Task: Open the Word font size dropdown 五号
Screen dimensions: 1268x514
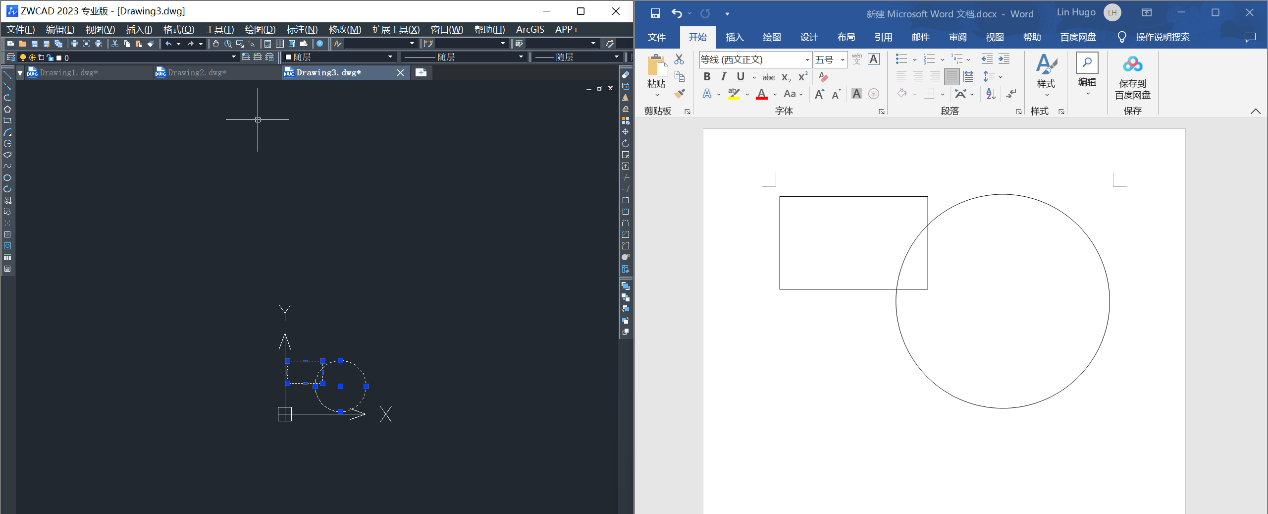Action: coord(843,60)
